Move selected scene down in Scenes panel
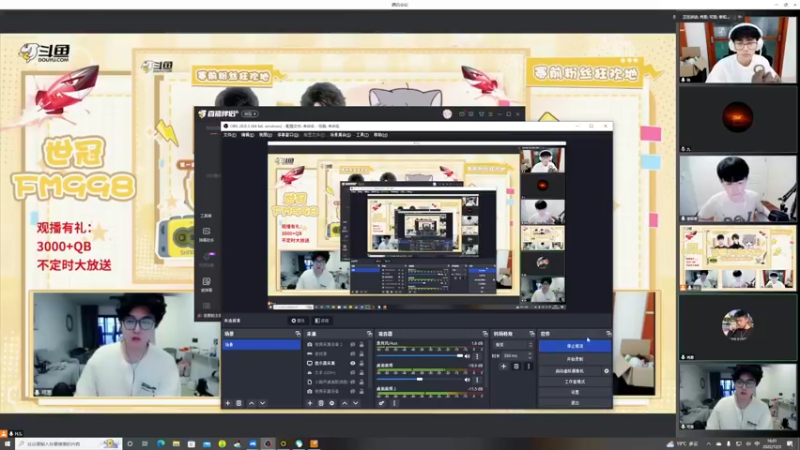Screen dimensions: 800x450 click(x=262, y=403)
